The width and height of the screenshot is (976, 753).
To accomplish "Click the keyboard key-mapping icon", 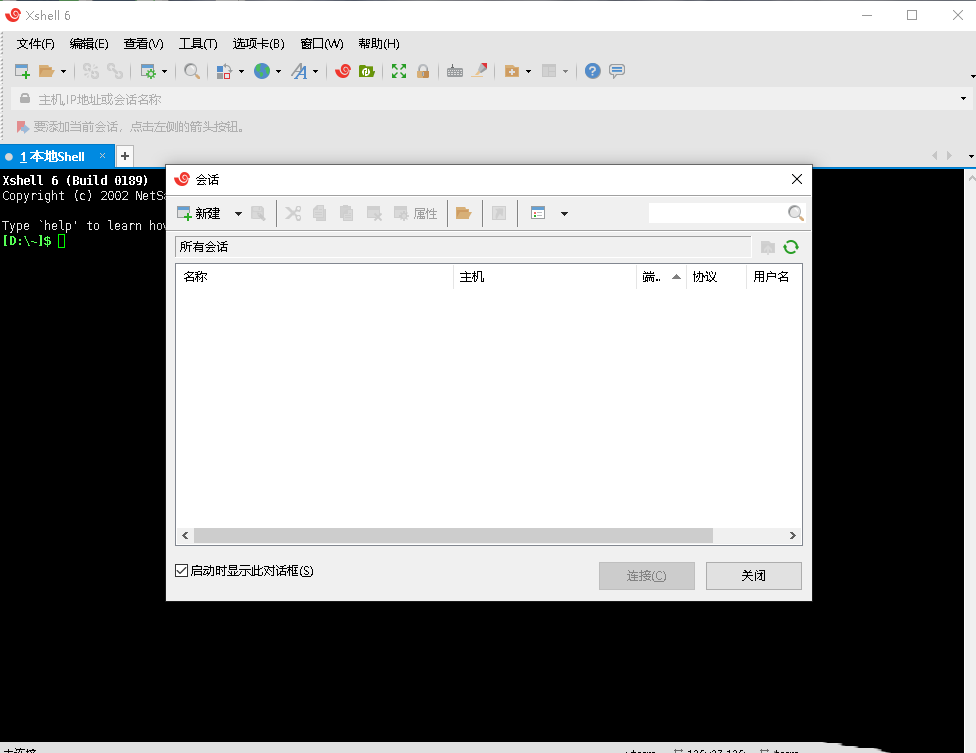I will click(455, 72).
